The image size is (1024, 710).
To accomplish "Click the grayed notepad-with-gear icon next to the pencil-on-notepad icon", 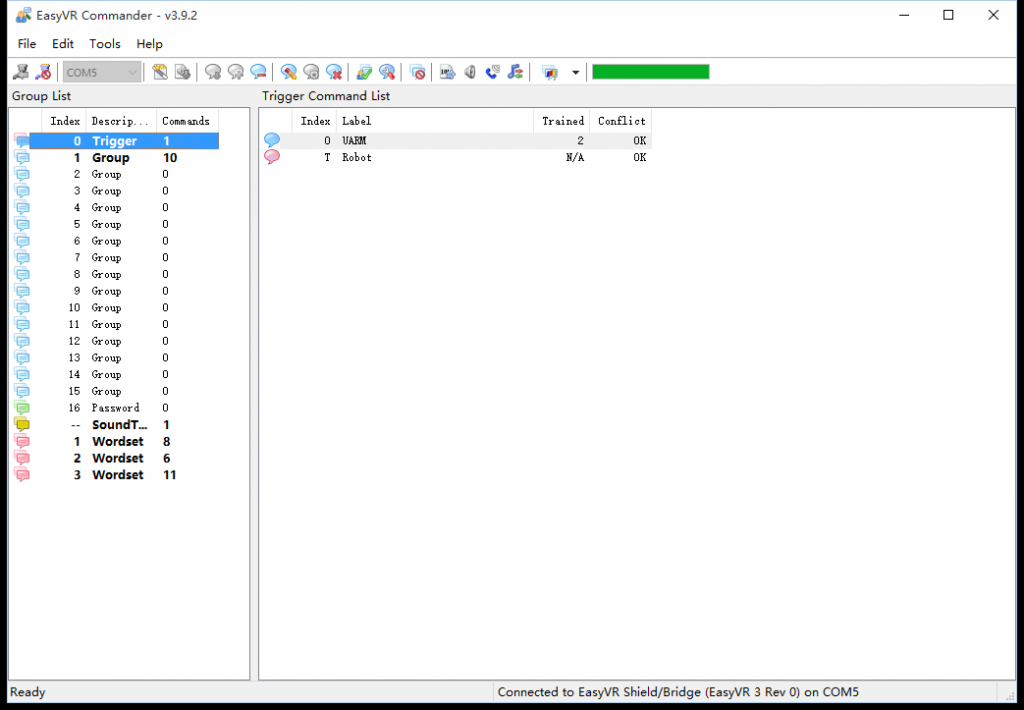I will pyautogui.click(x=183, y=72).
